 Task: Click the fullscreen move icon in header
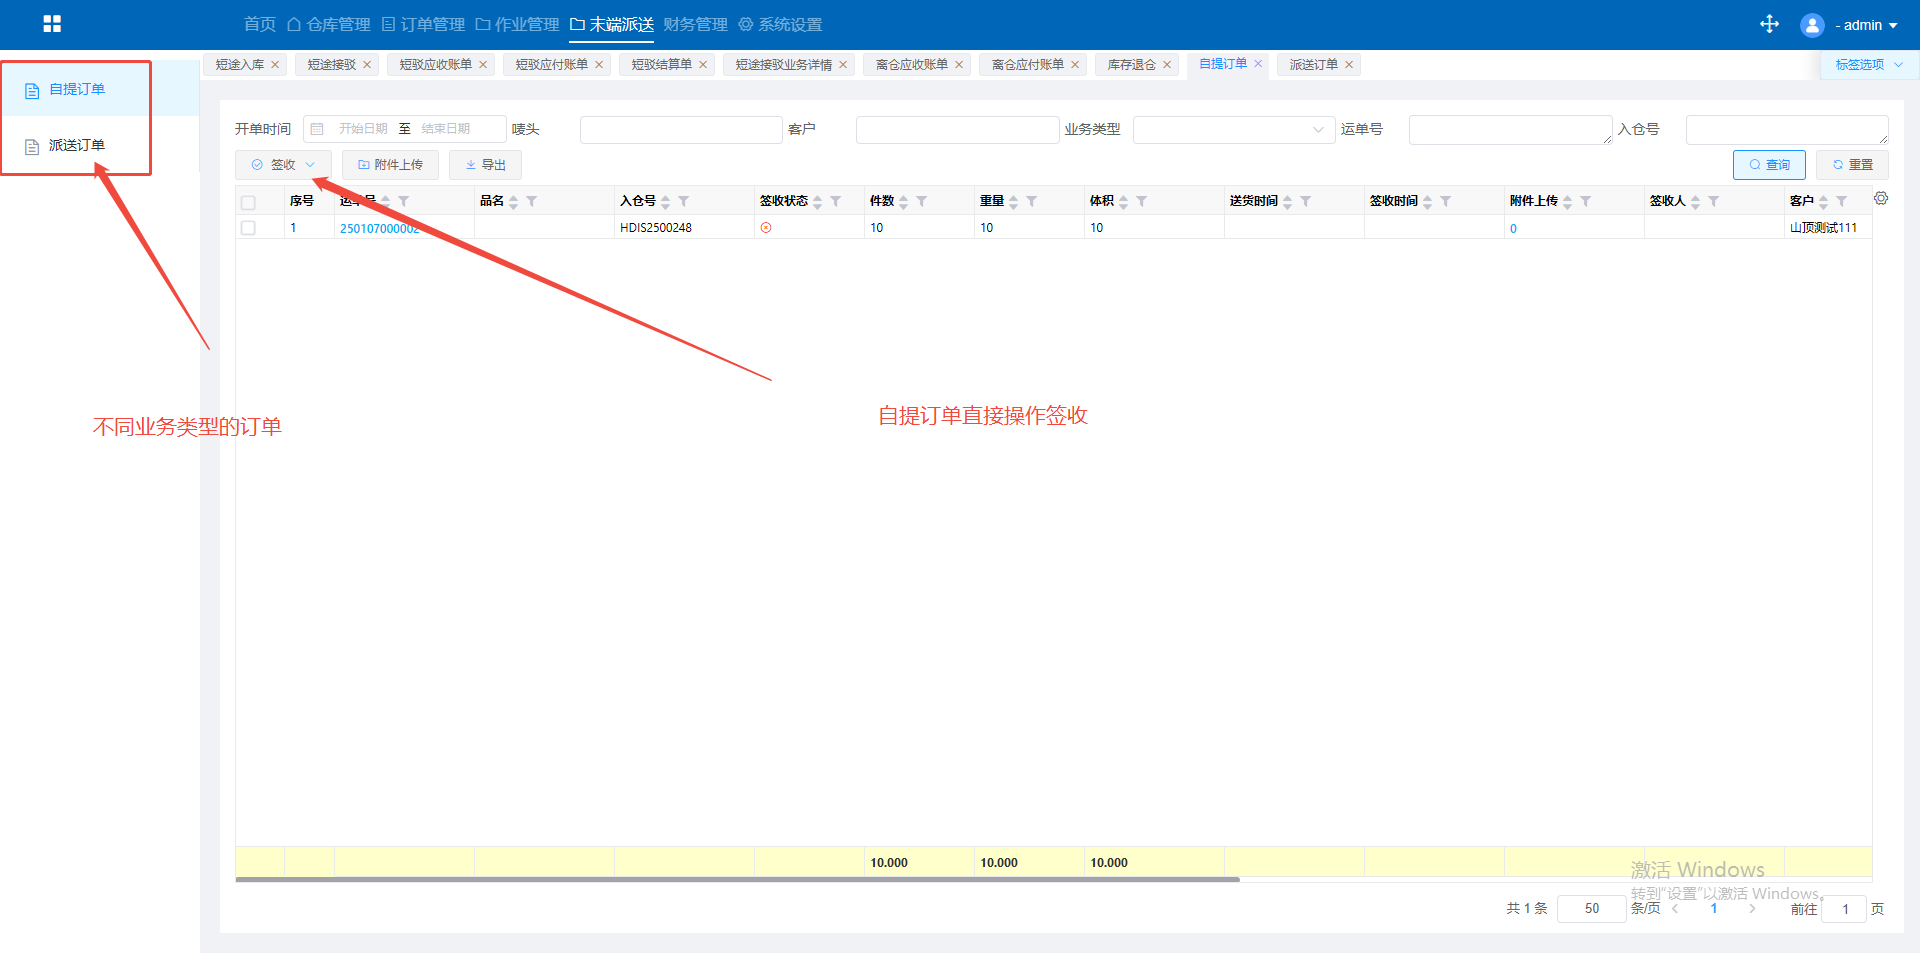click(1769, 24)
